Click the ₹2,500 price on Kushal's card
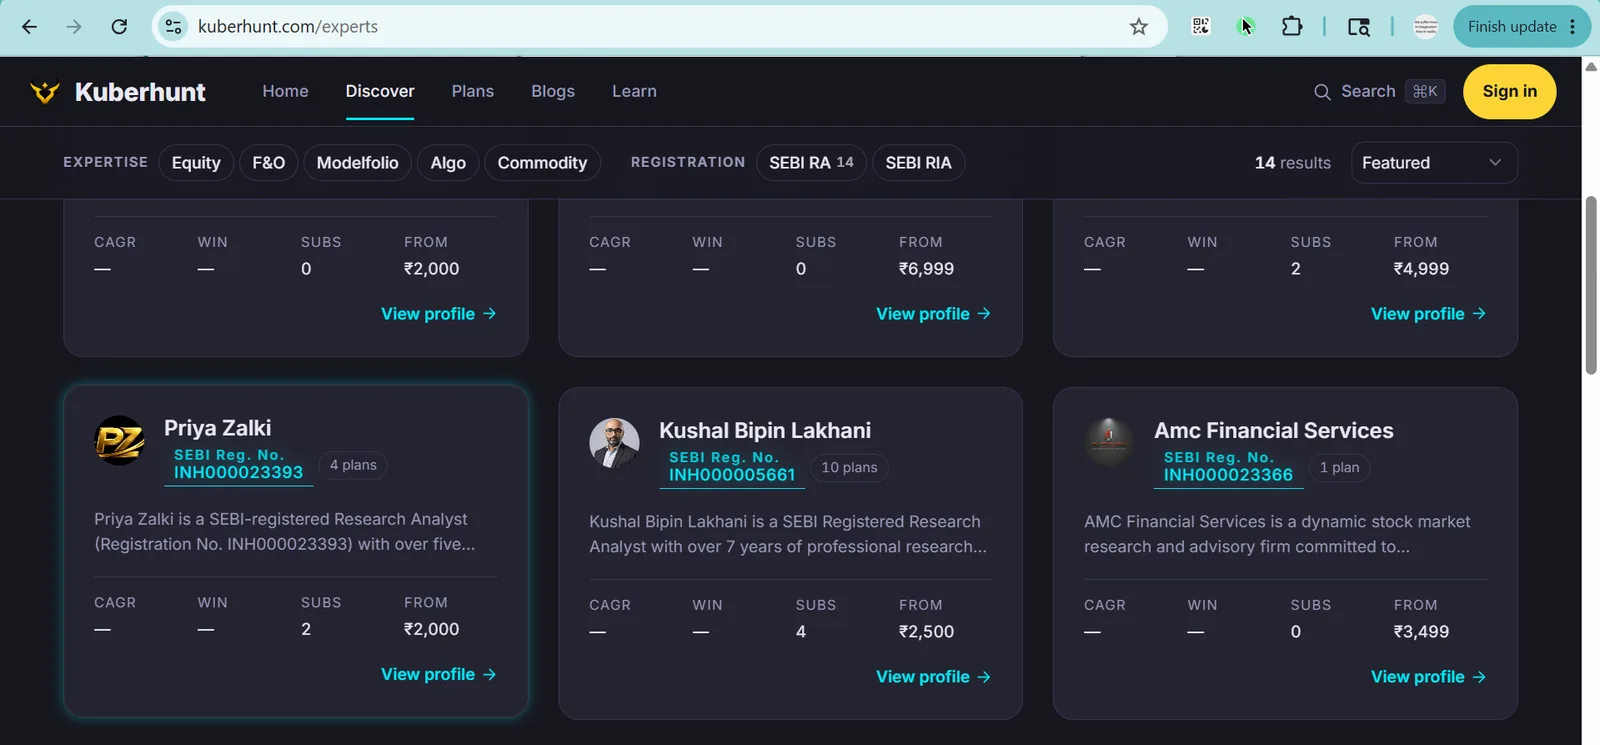 926,632
